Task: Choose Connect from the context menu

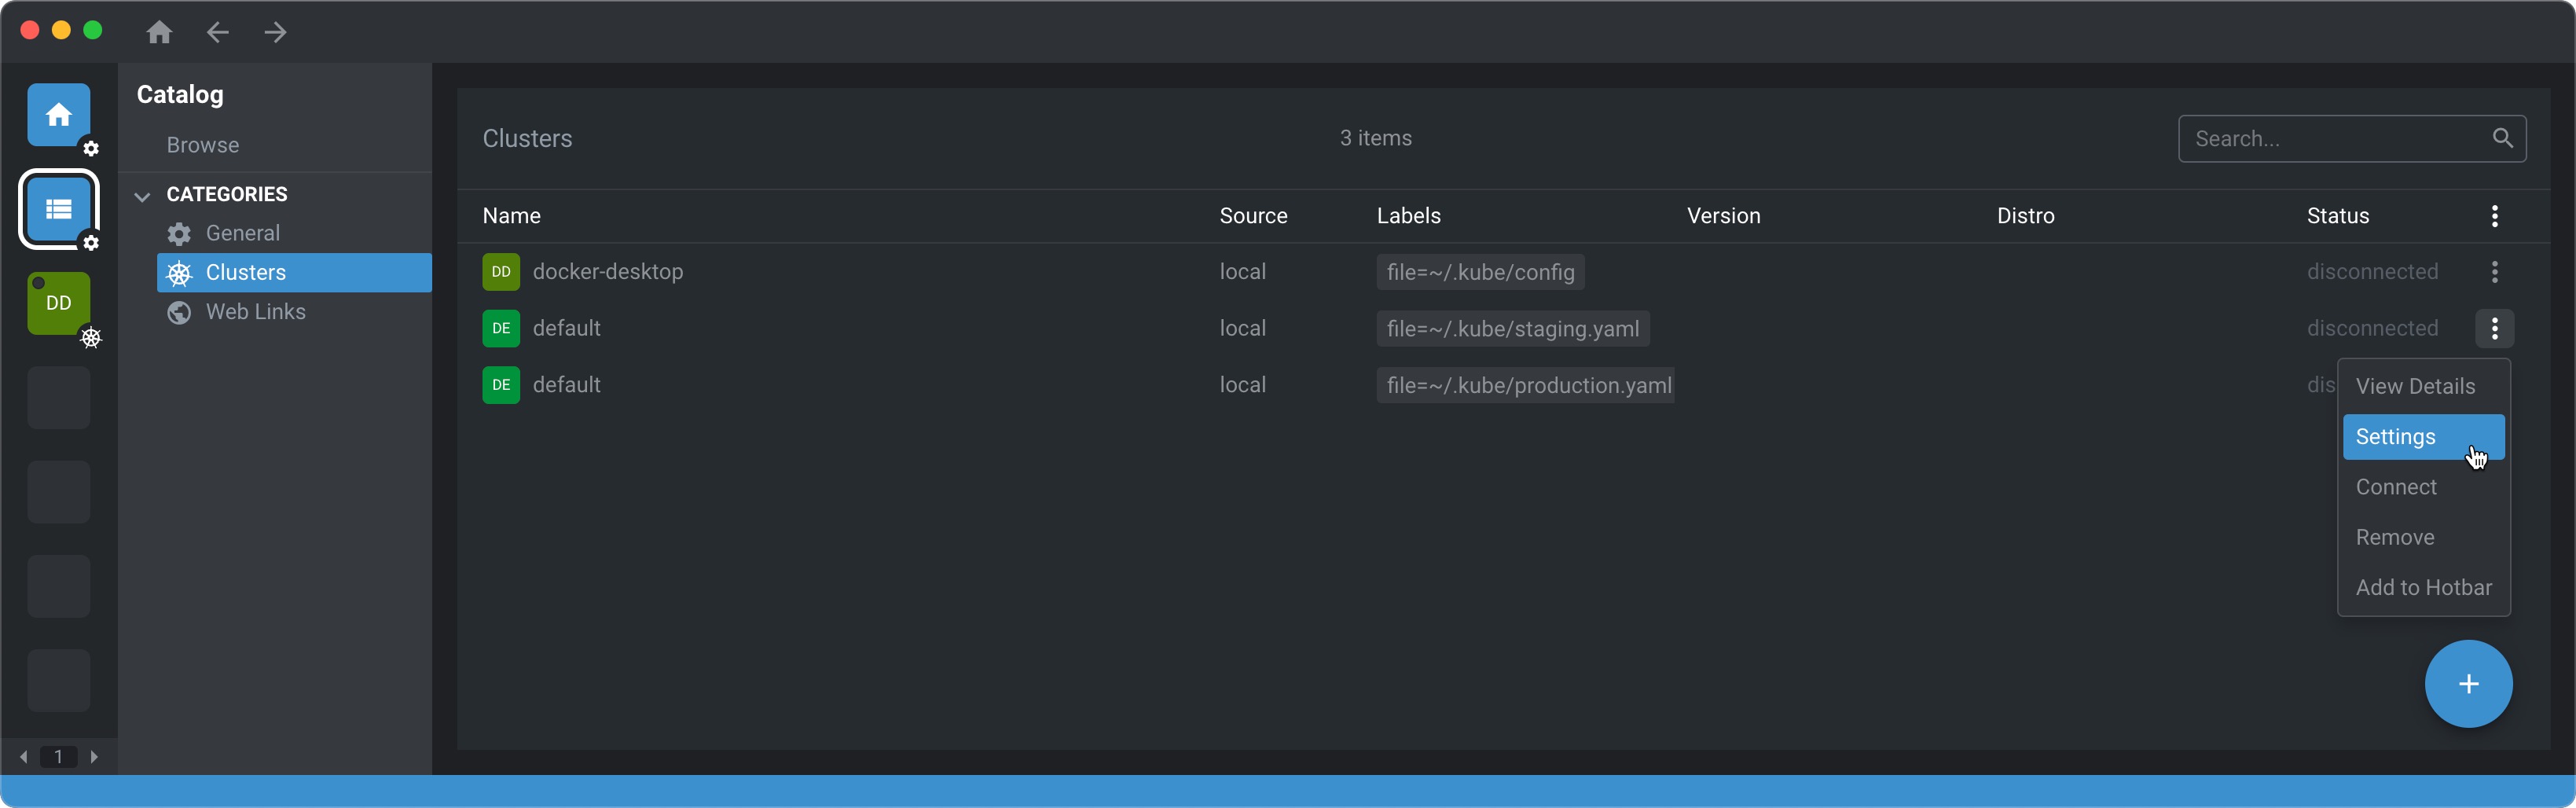Action: point(2396,487)
